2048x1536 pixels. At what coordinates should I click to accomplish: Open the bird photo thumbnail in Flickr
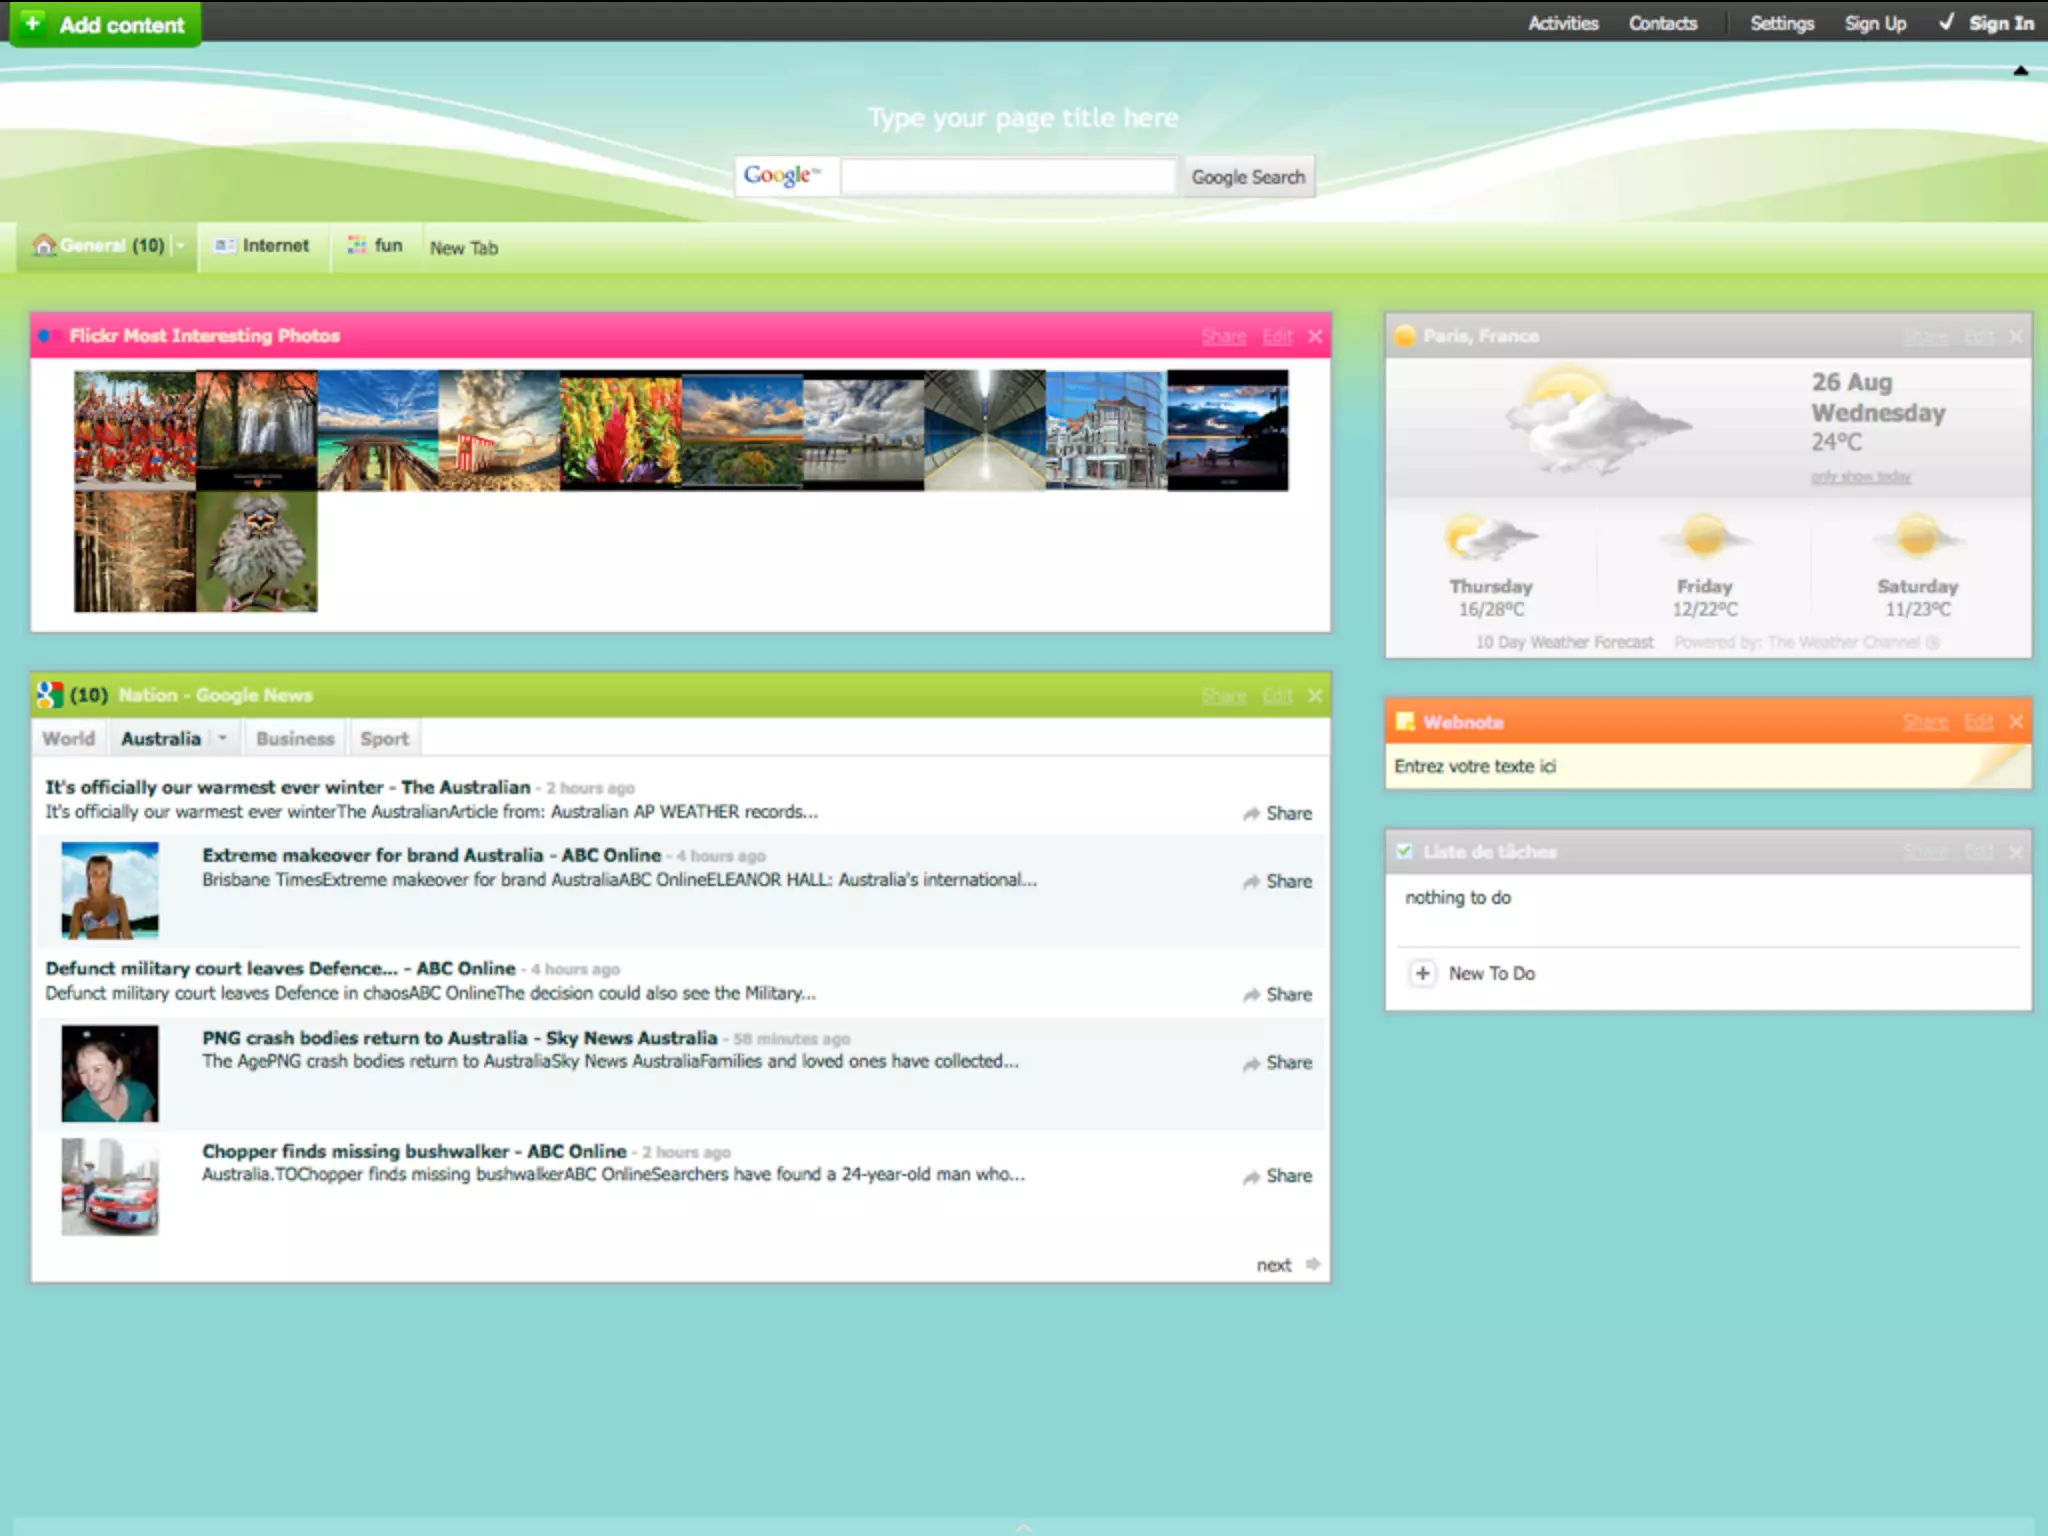coord(257,551)
